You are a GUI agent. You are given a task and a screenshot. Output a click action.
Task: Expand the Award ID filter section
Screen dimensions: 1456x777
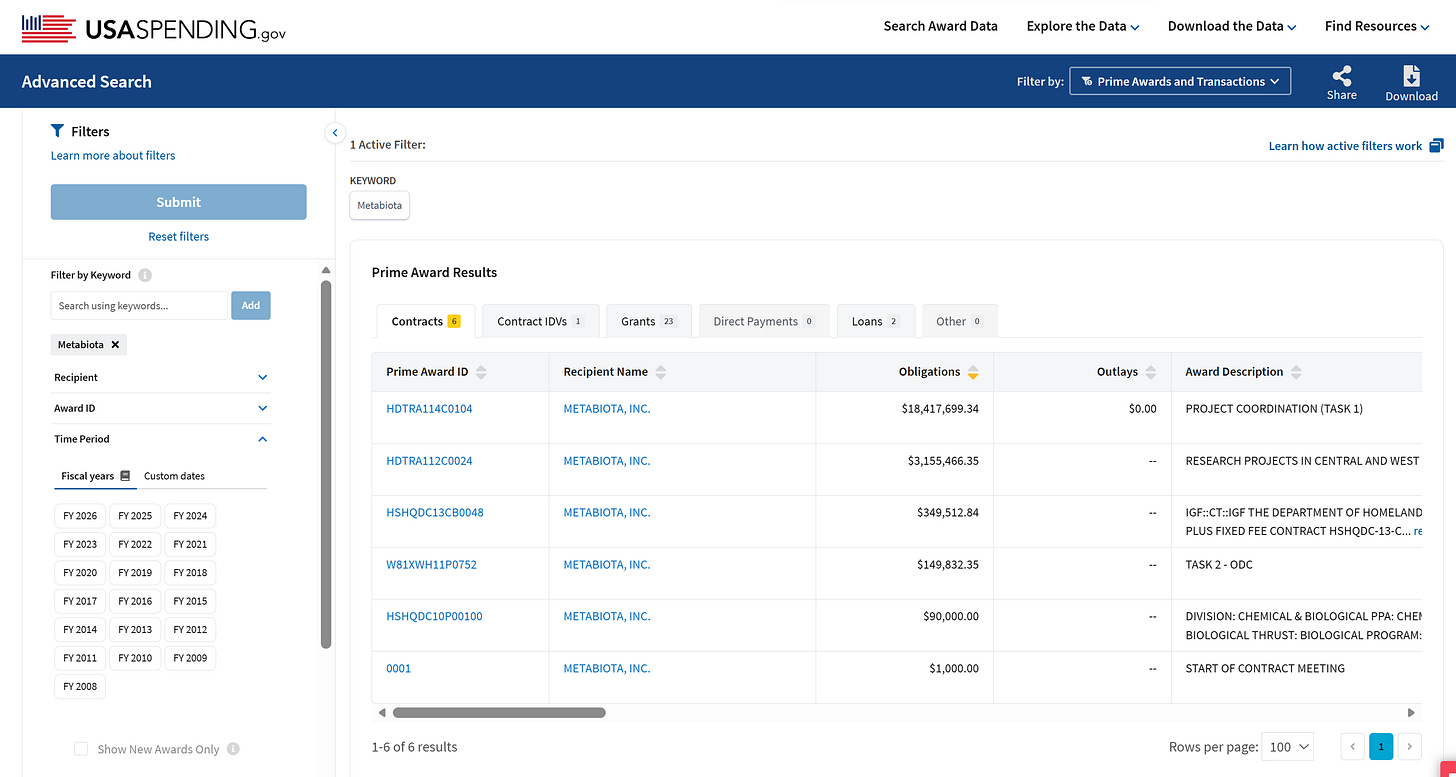pos(160,408)
